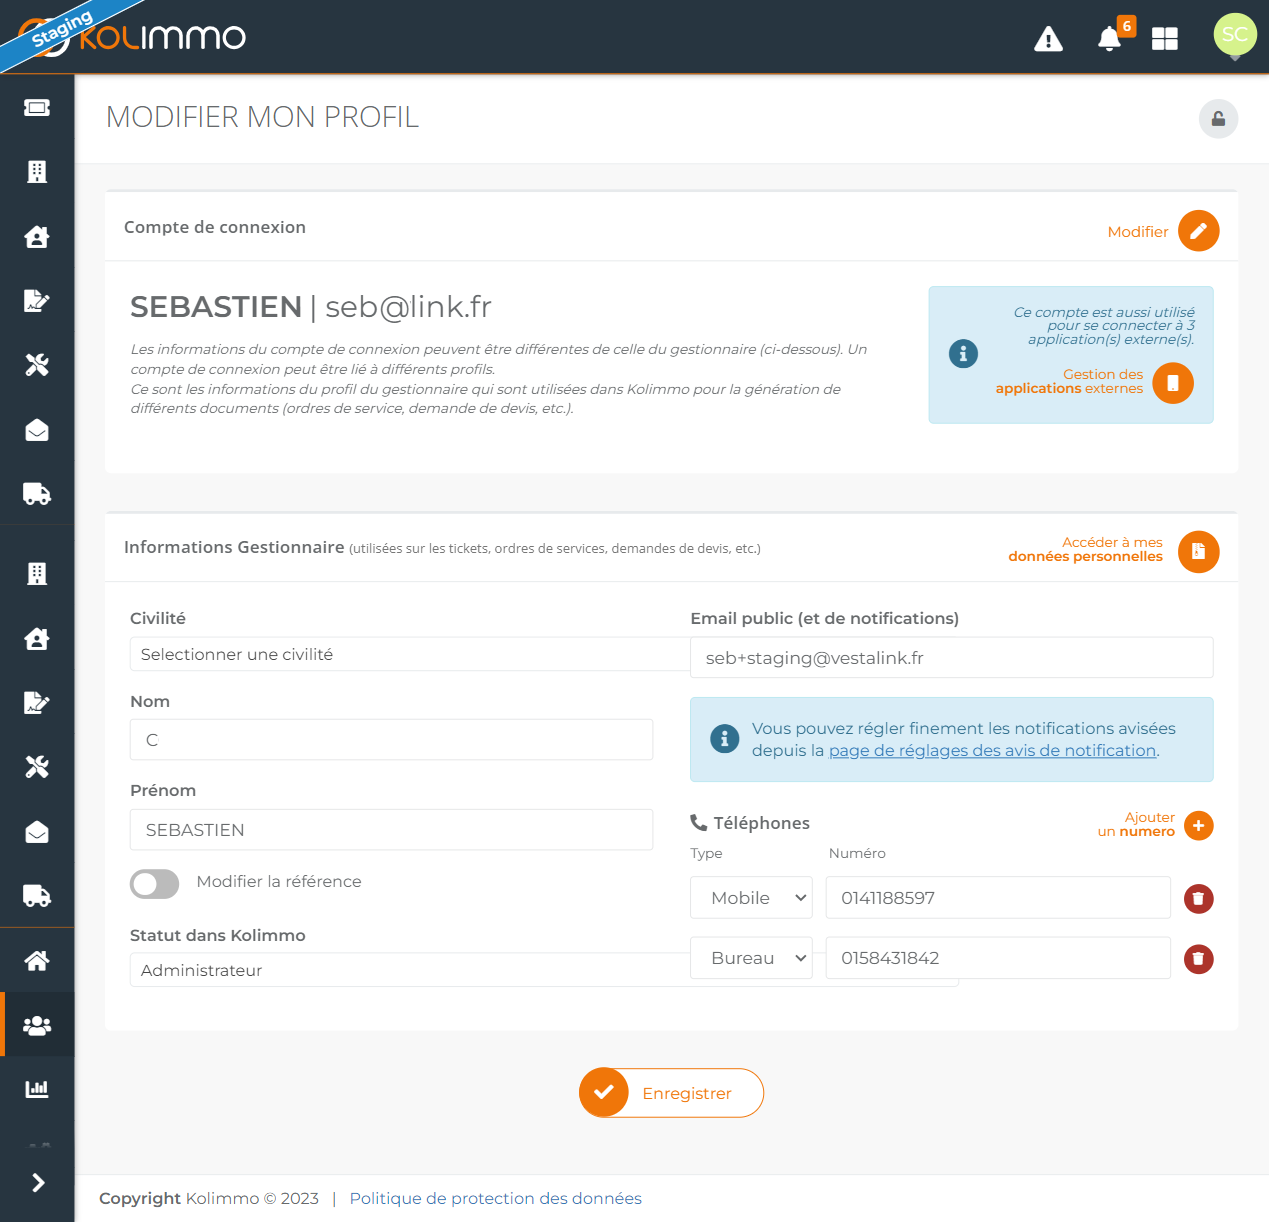Click the 0158431842 phone number field
This screenshot has height=1222, width=1269.
pyautogui.click(x=998, y=958)
